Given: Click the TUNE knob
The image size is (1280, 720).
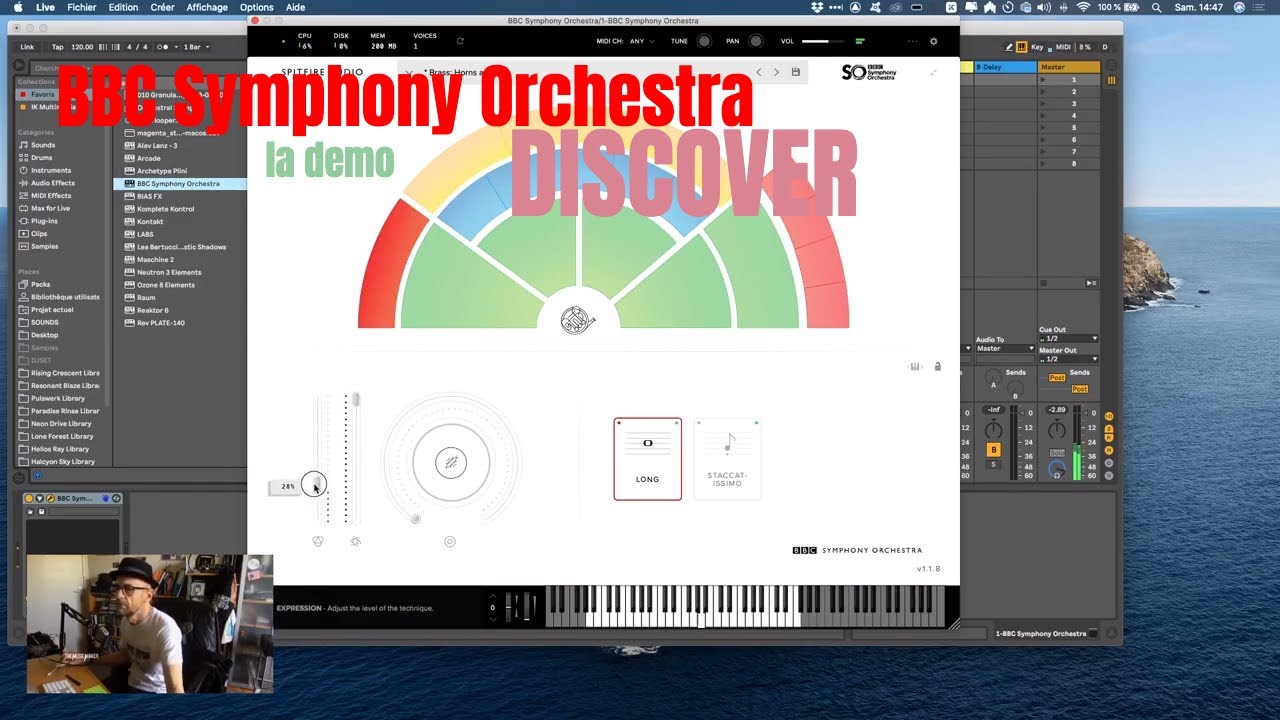Looking at the screenshot, I should pos(704,42).
